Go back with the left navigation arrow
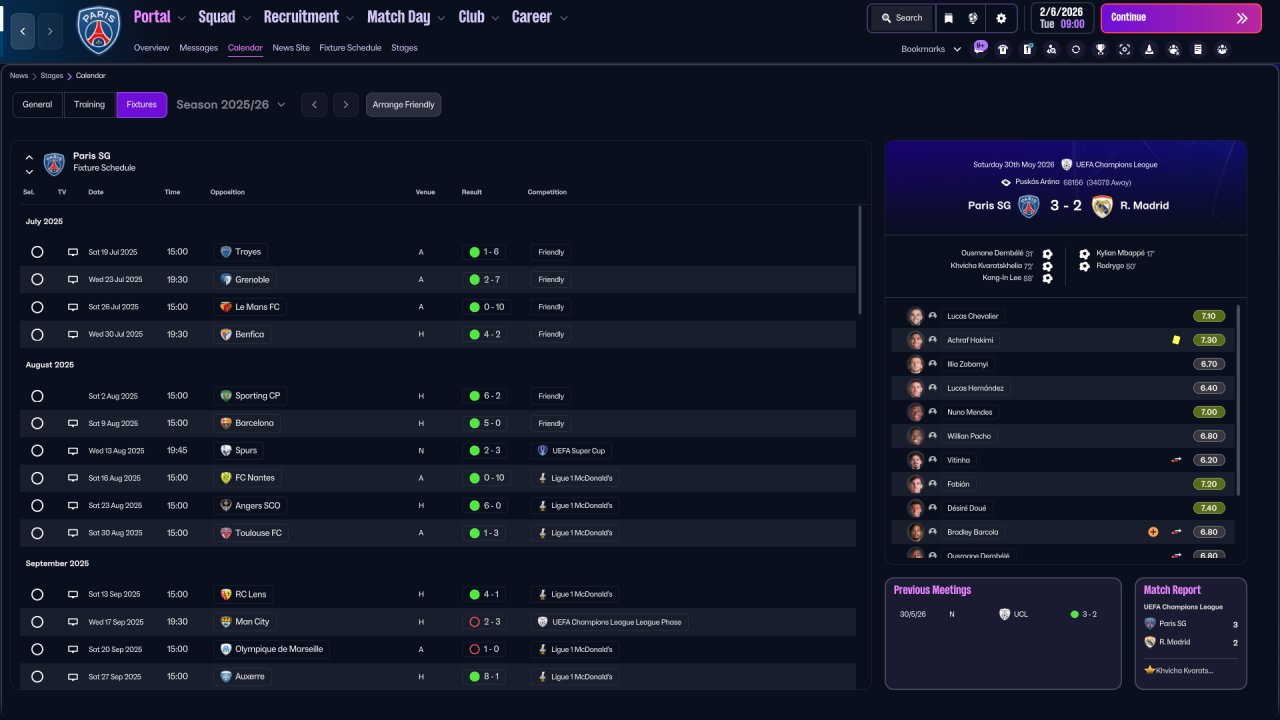 [x=23, y=31]
